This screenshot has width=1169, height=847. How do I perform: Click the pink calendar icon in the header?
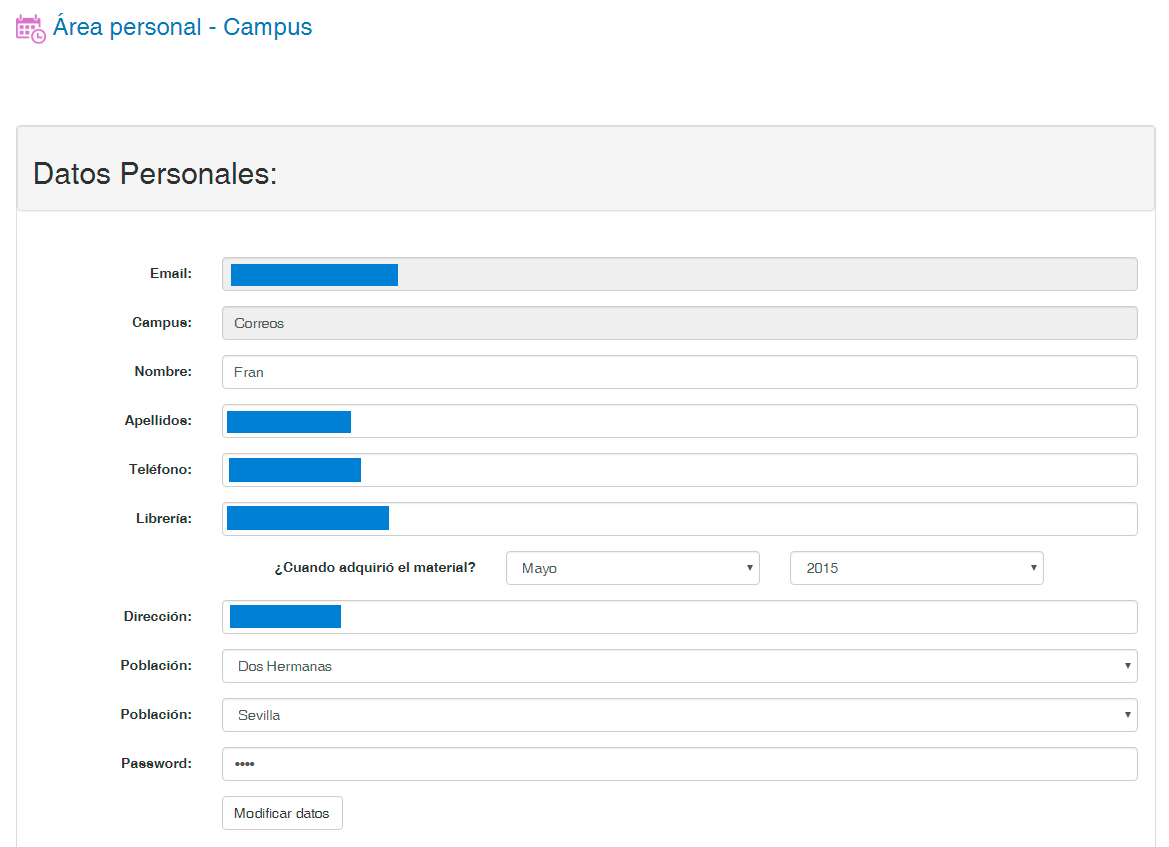click(31, 28)
